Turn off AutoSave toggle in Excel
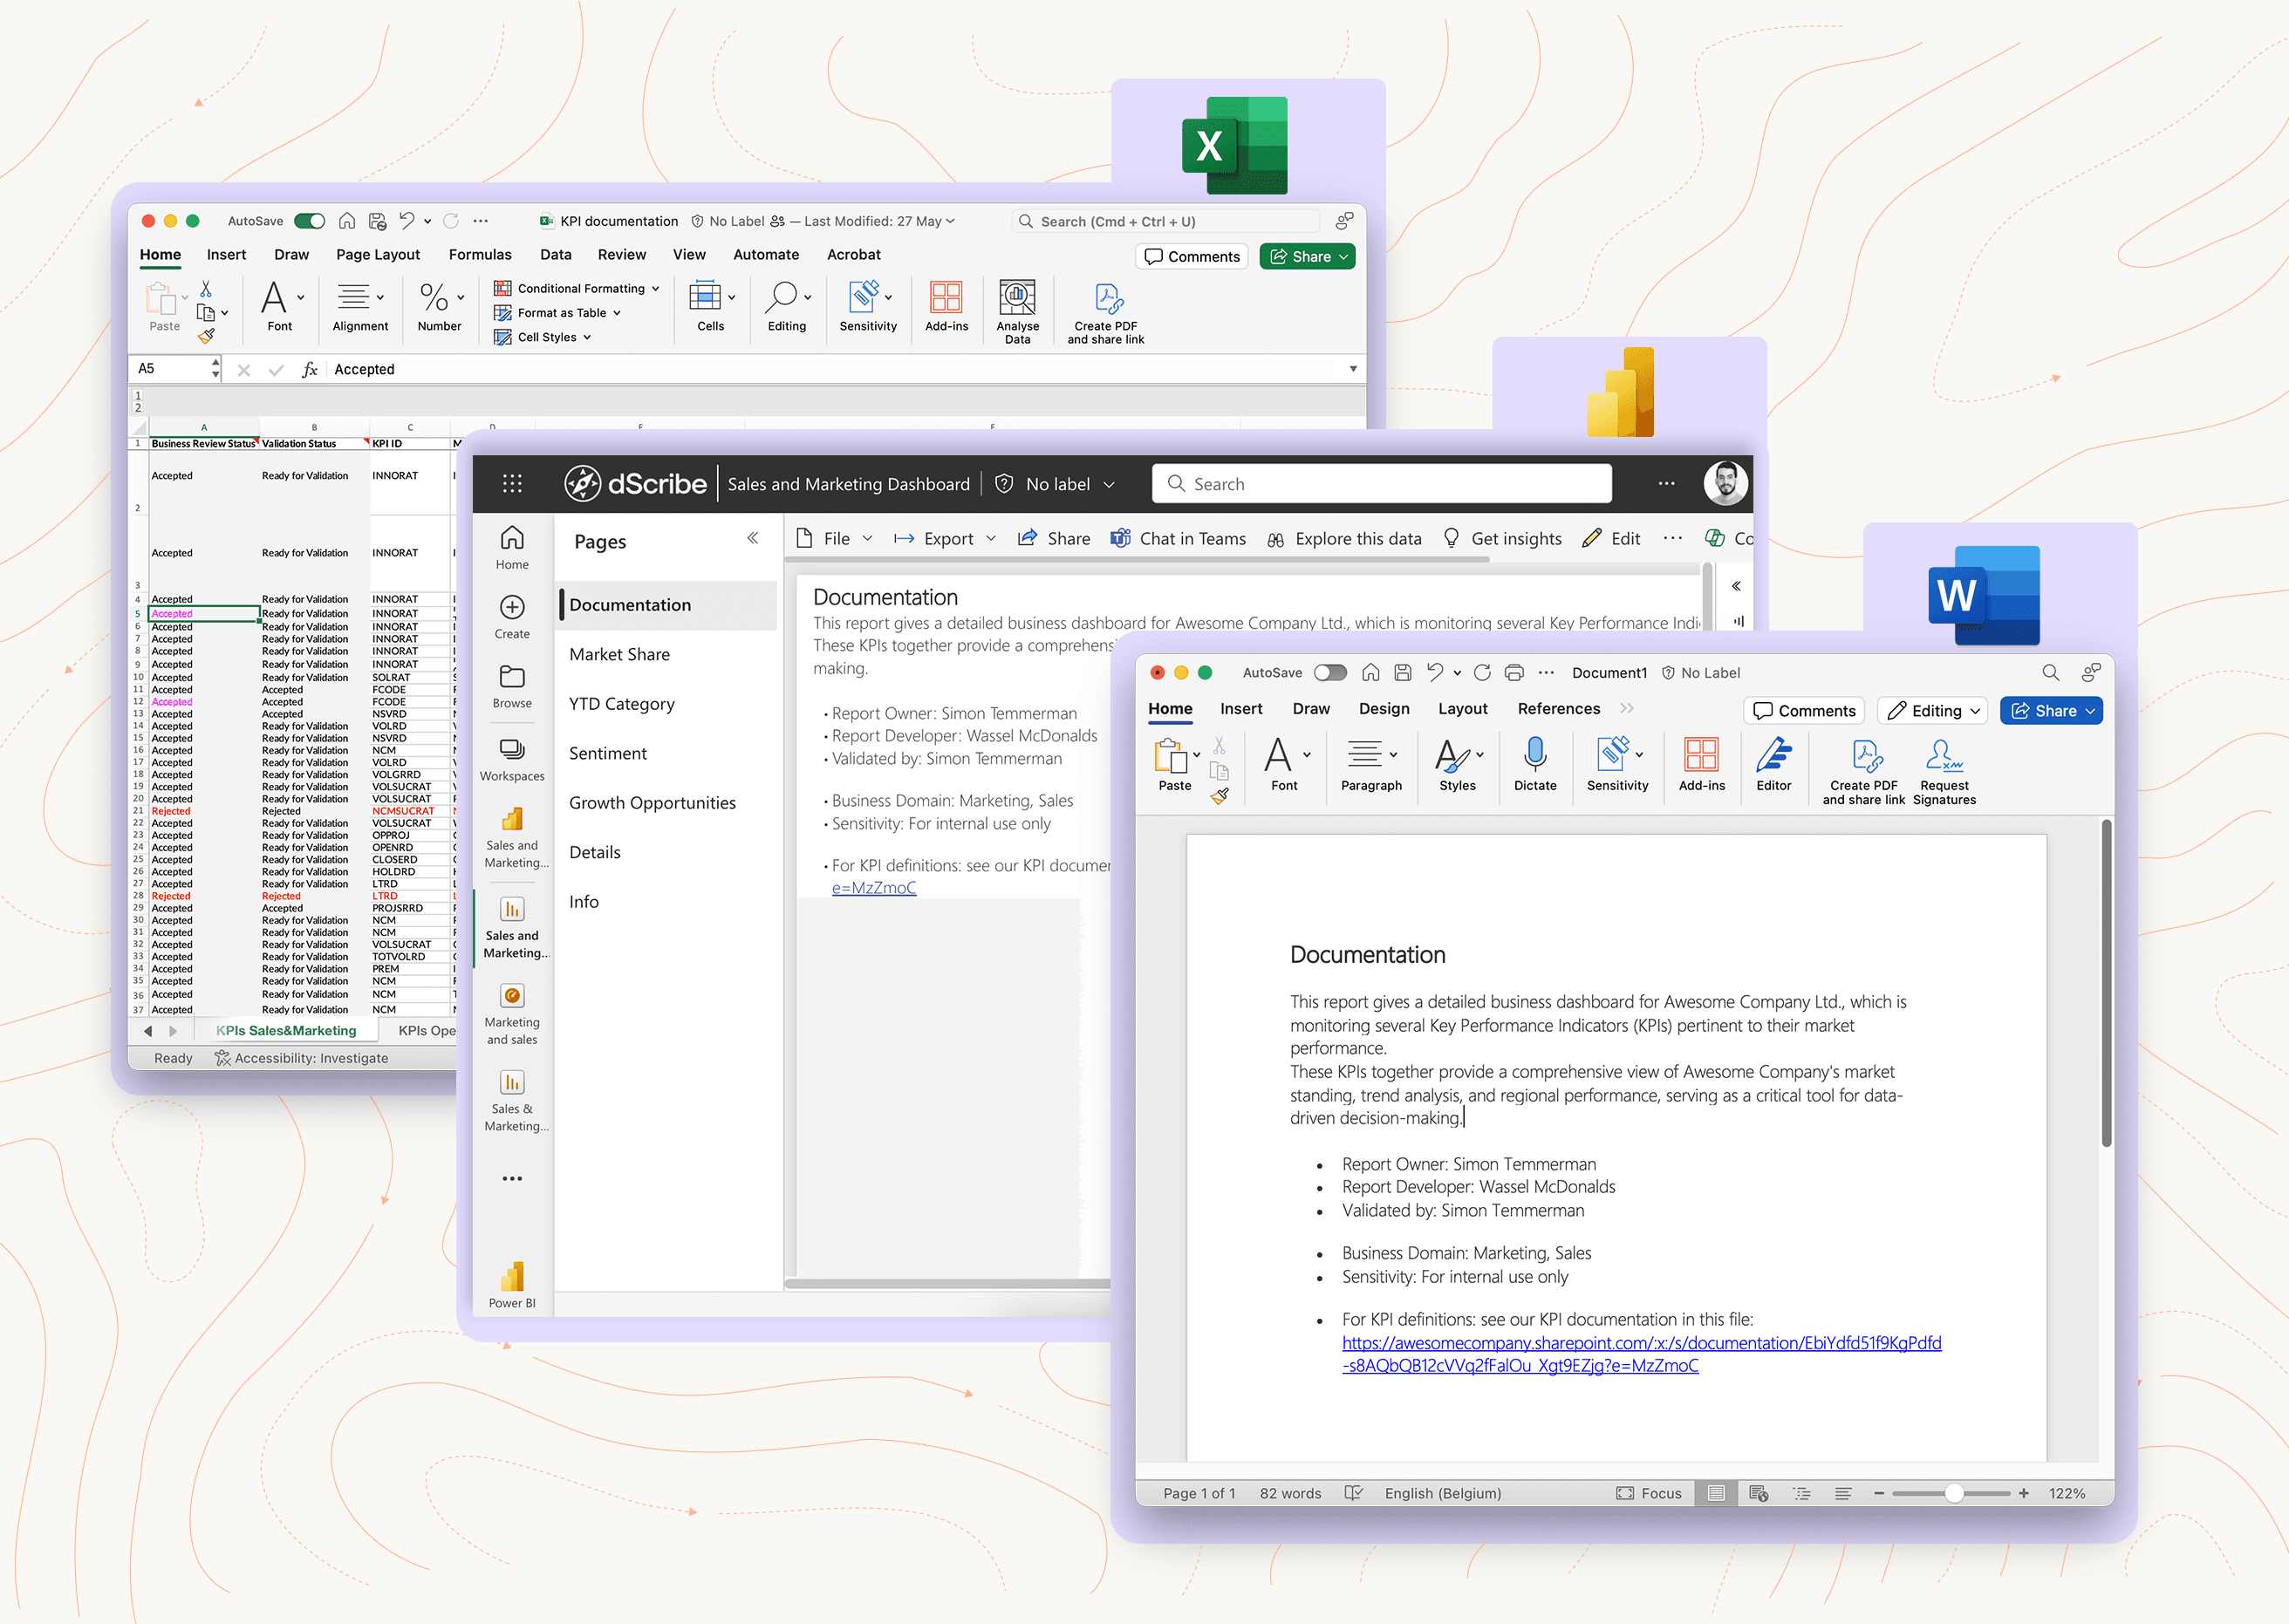Viewport: 2289px width, 1624px height. pos(309,221)
